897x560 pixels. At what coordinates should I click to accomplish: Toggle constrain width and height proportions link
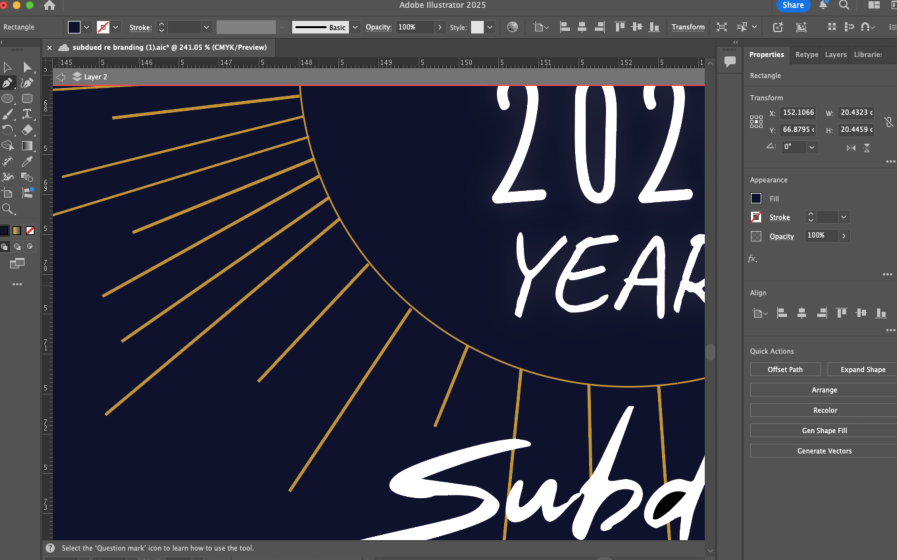pos(888,121)
